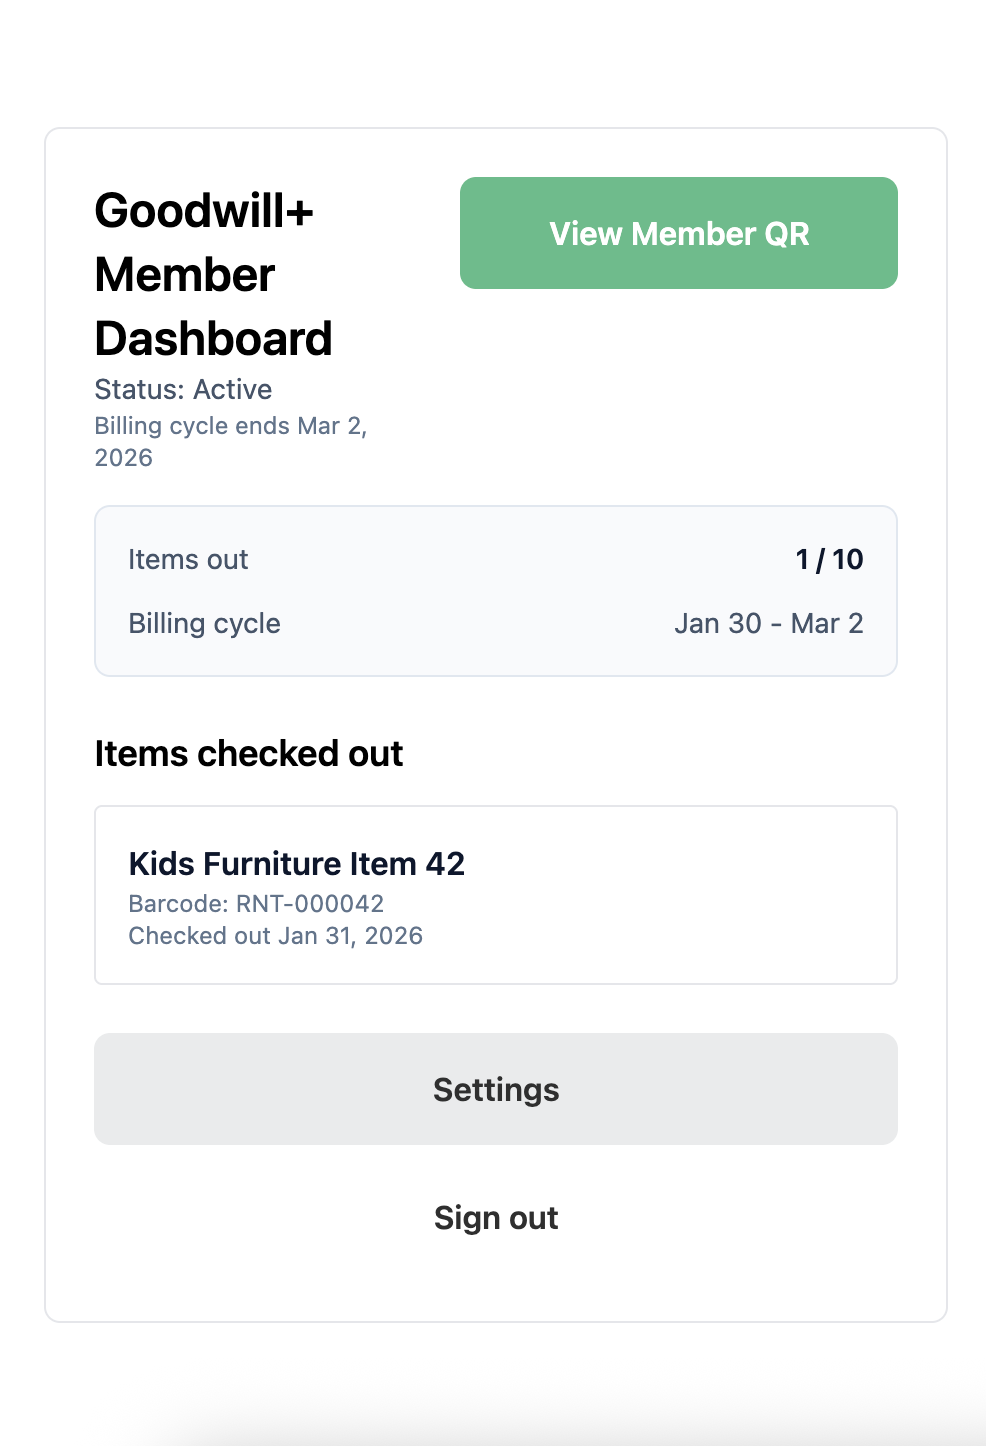
Task: Click the Billing cycle row label
Action: [x=204, y=623]
